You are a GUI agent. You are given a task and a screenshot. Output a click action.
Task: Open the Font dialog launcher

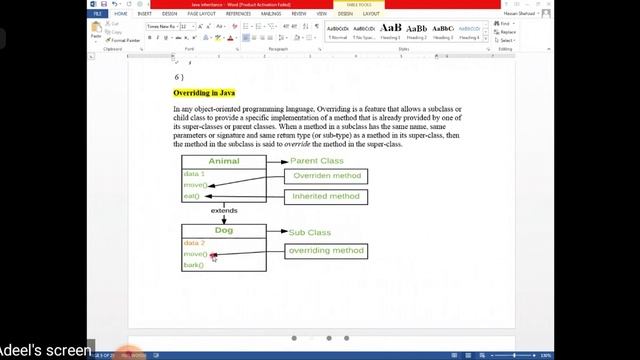(237, 49)
